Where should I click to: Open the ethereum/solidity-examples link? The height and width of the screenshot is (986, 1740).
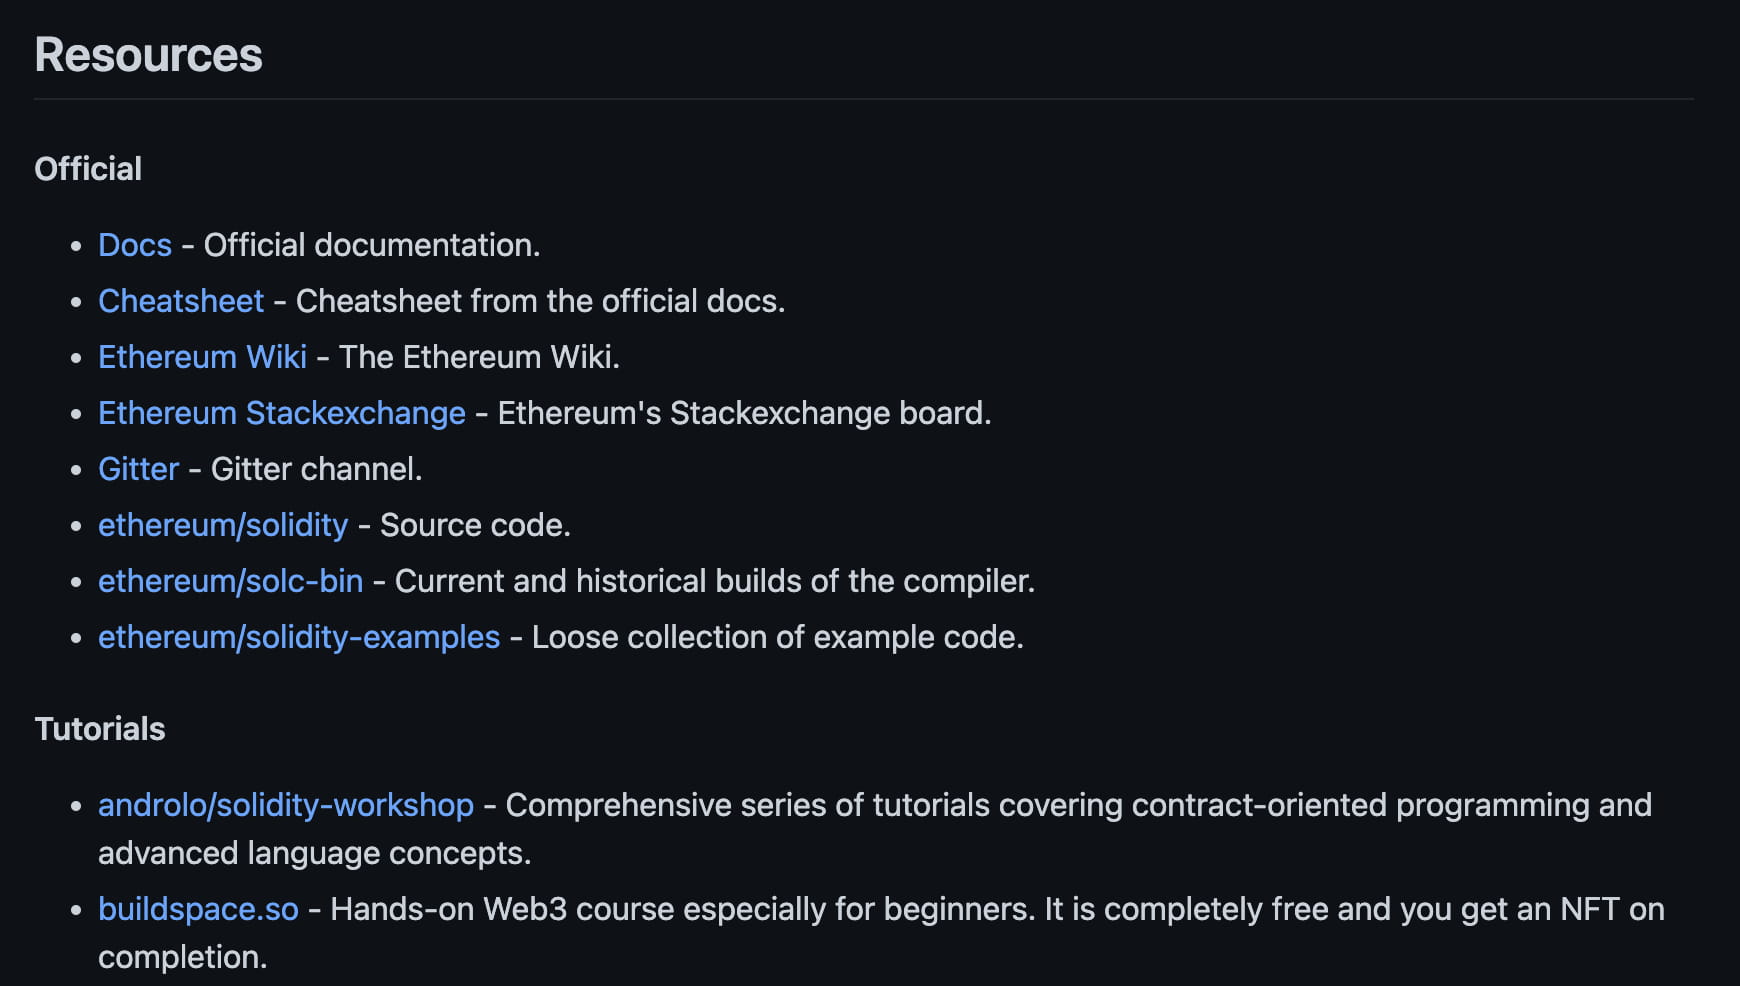pyautogui.click(x=299, y=637)
